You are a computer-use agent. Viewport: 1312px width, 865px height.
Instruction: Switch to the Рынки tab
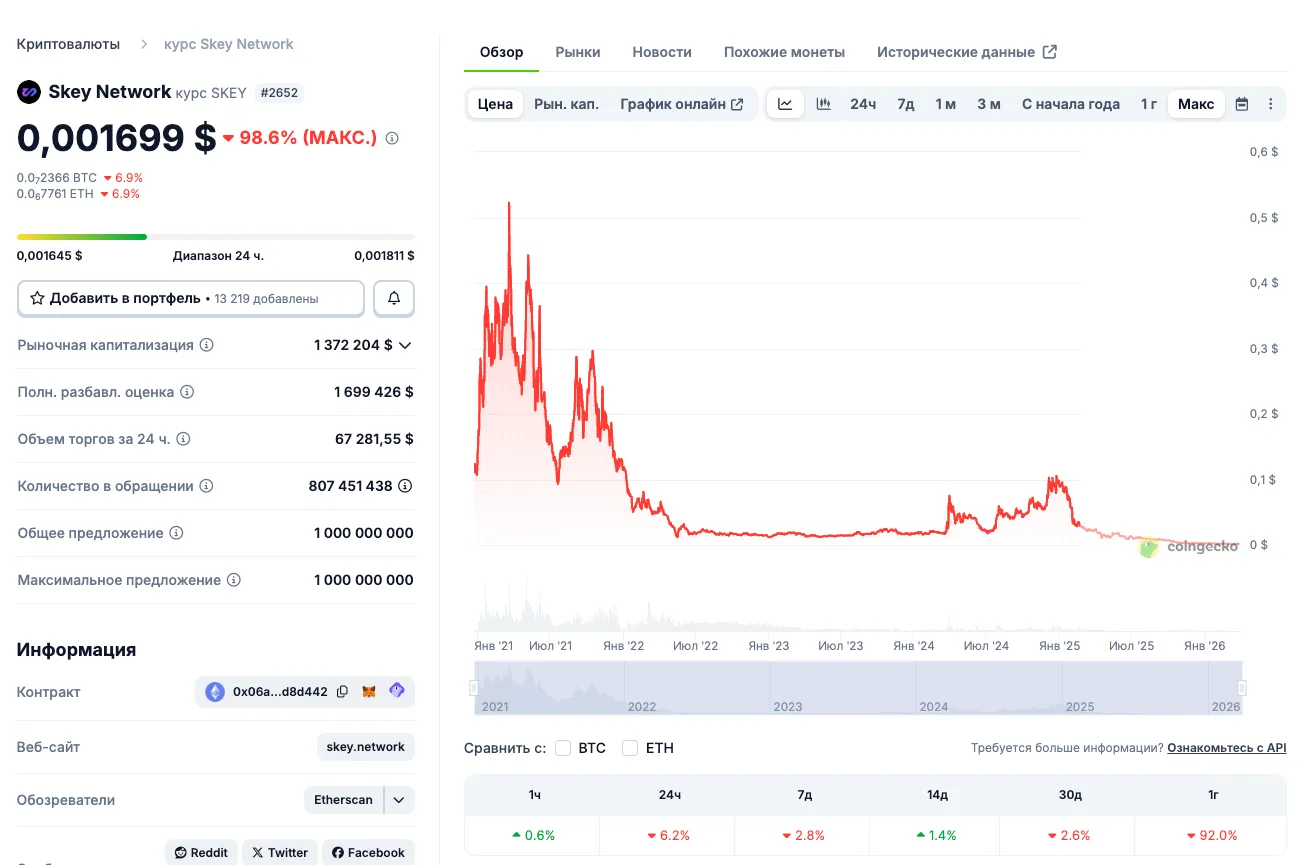578,52
